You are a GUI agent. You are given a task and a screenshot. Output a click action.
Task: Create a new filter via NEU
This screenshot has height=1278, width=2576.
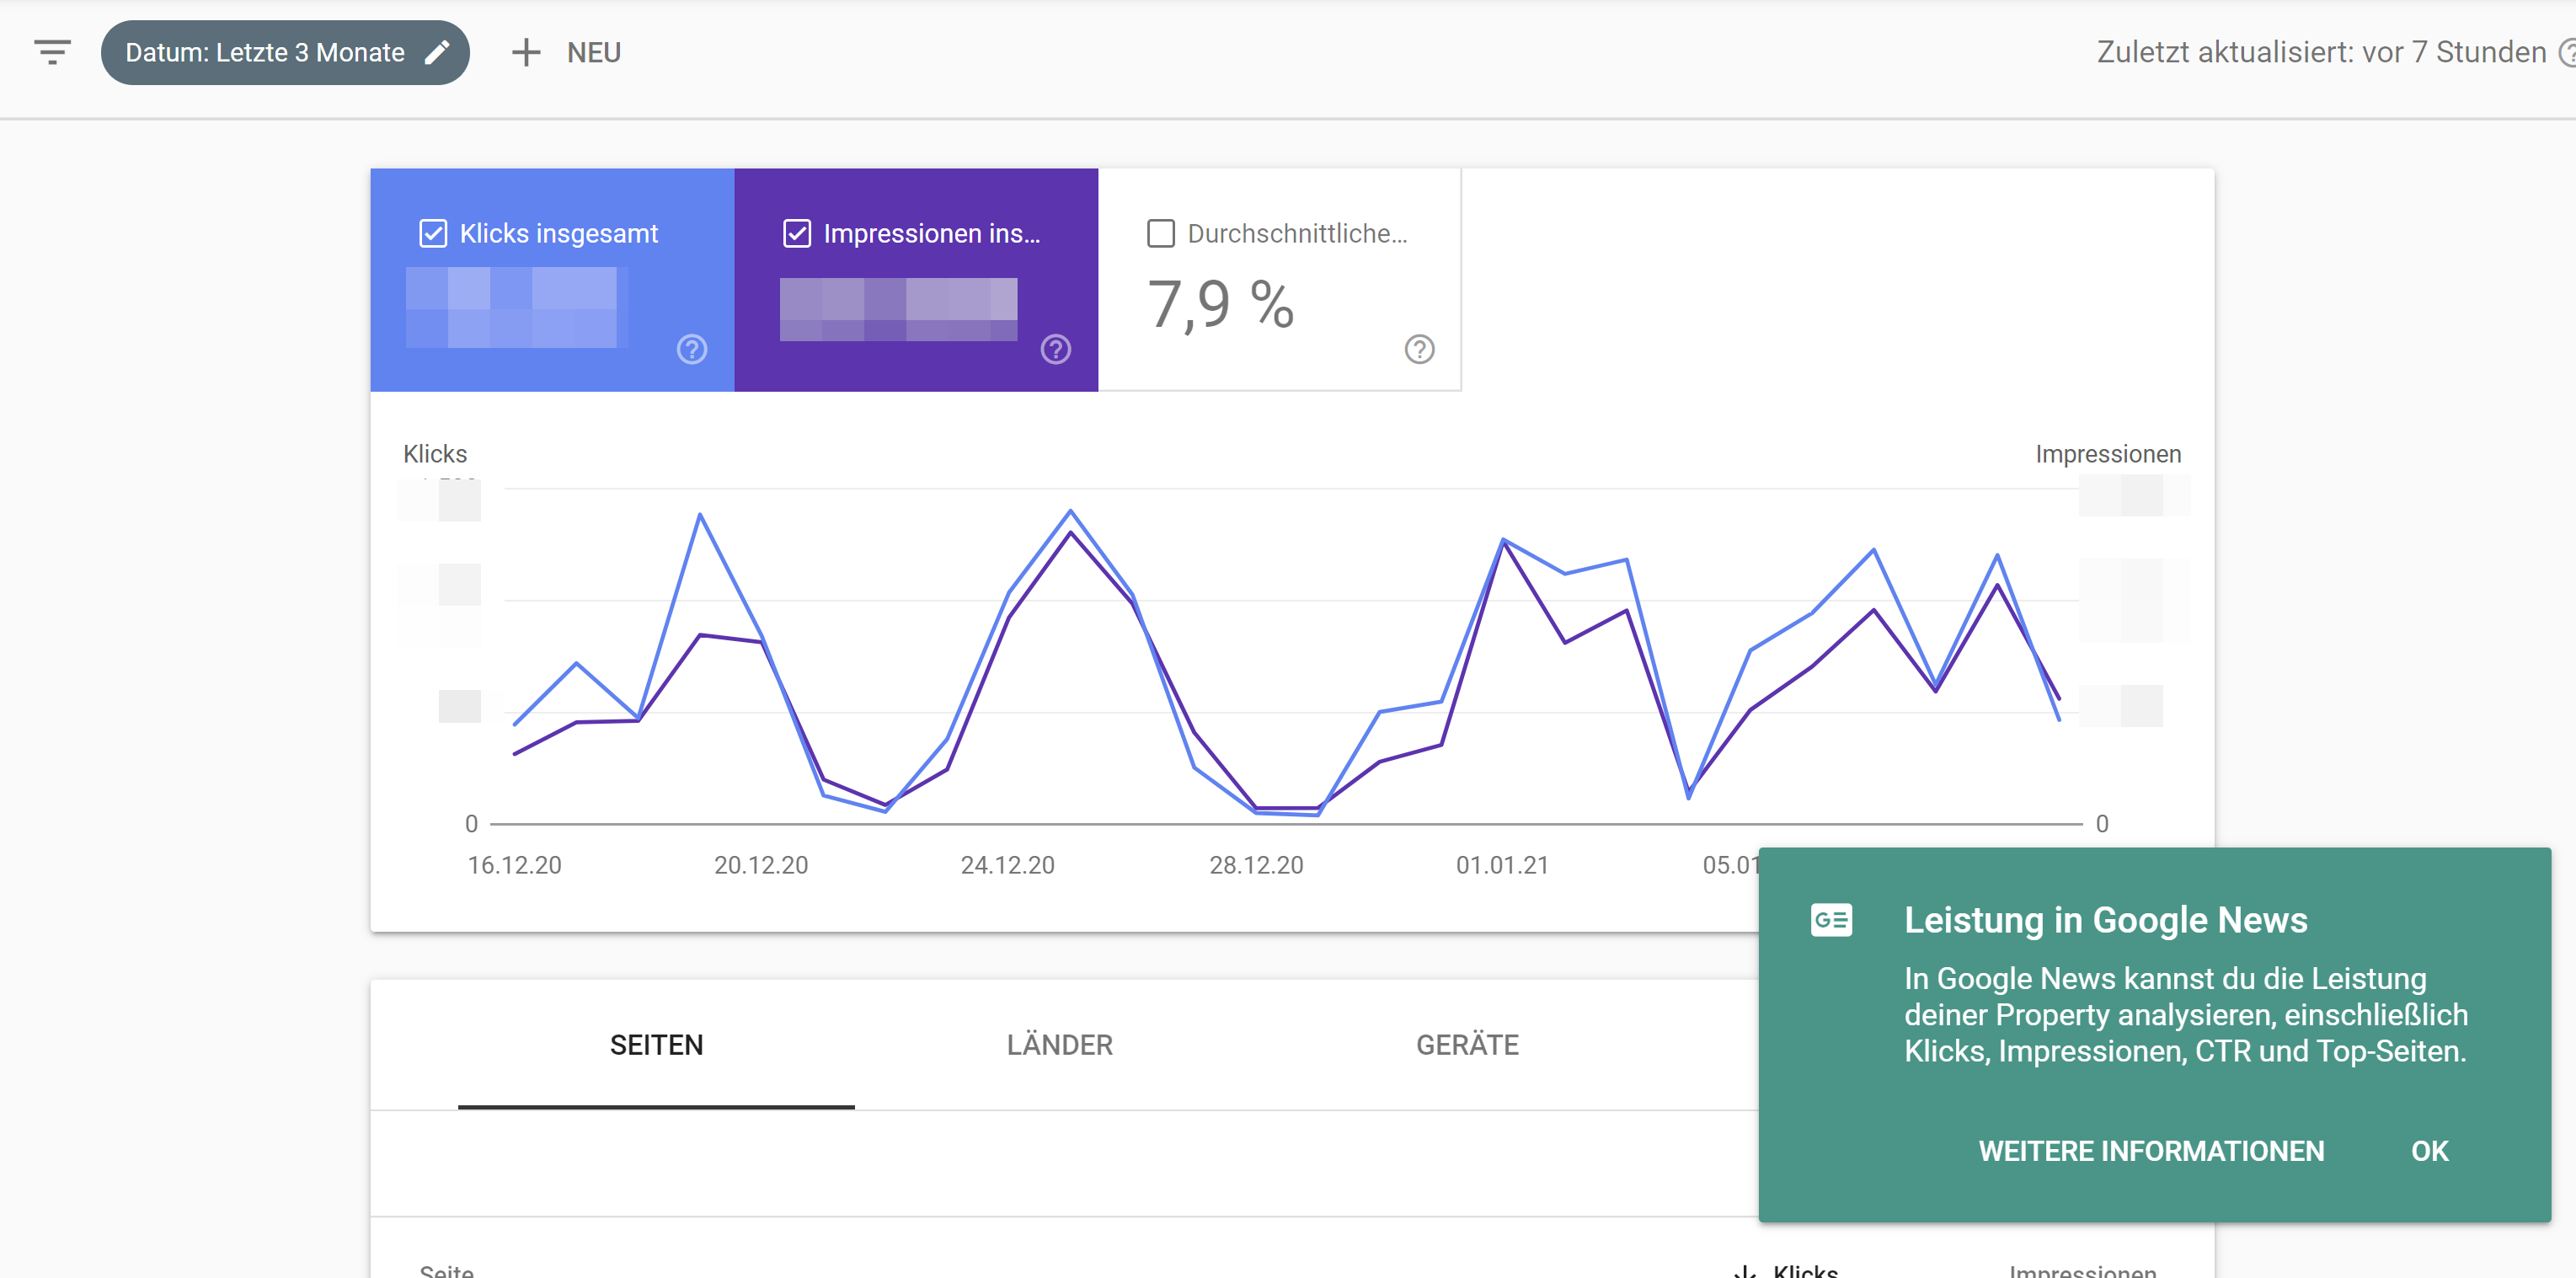click(592, 52)
